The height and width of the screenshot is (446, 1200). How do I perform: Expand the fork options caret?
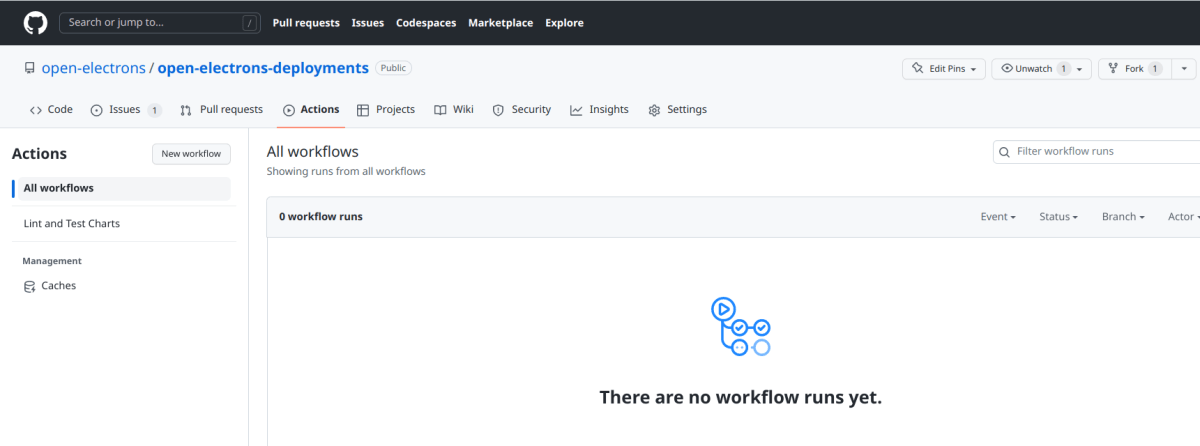[x=1183, y=69]
